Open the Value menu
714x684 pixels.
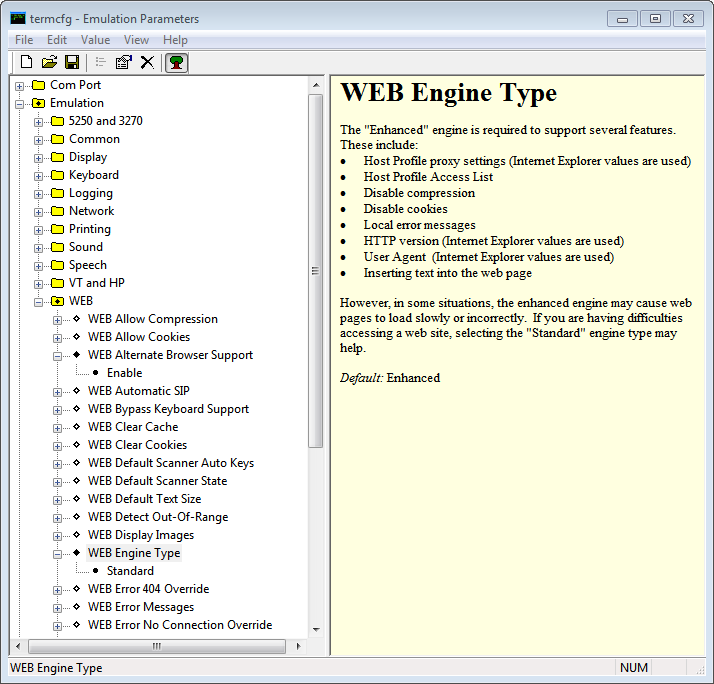tap(95, 40)
